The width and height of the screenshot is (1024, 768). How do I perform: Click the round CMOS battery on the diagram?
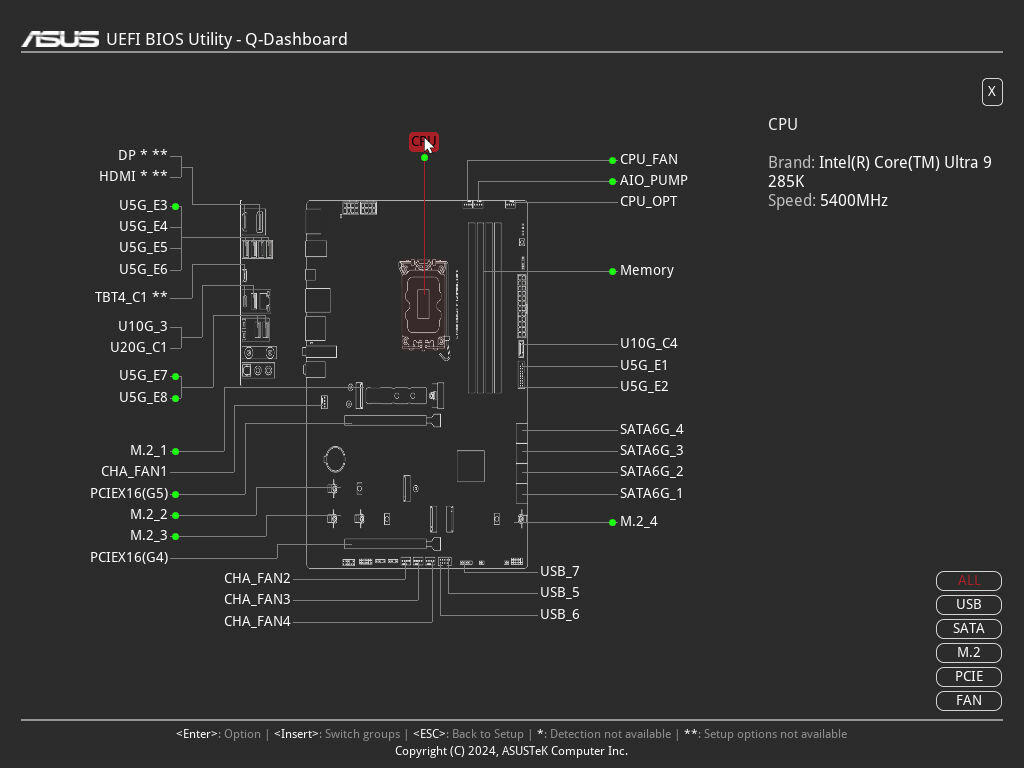pyautogui.click(x=335, y=459)
